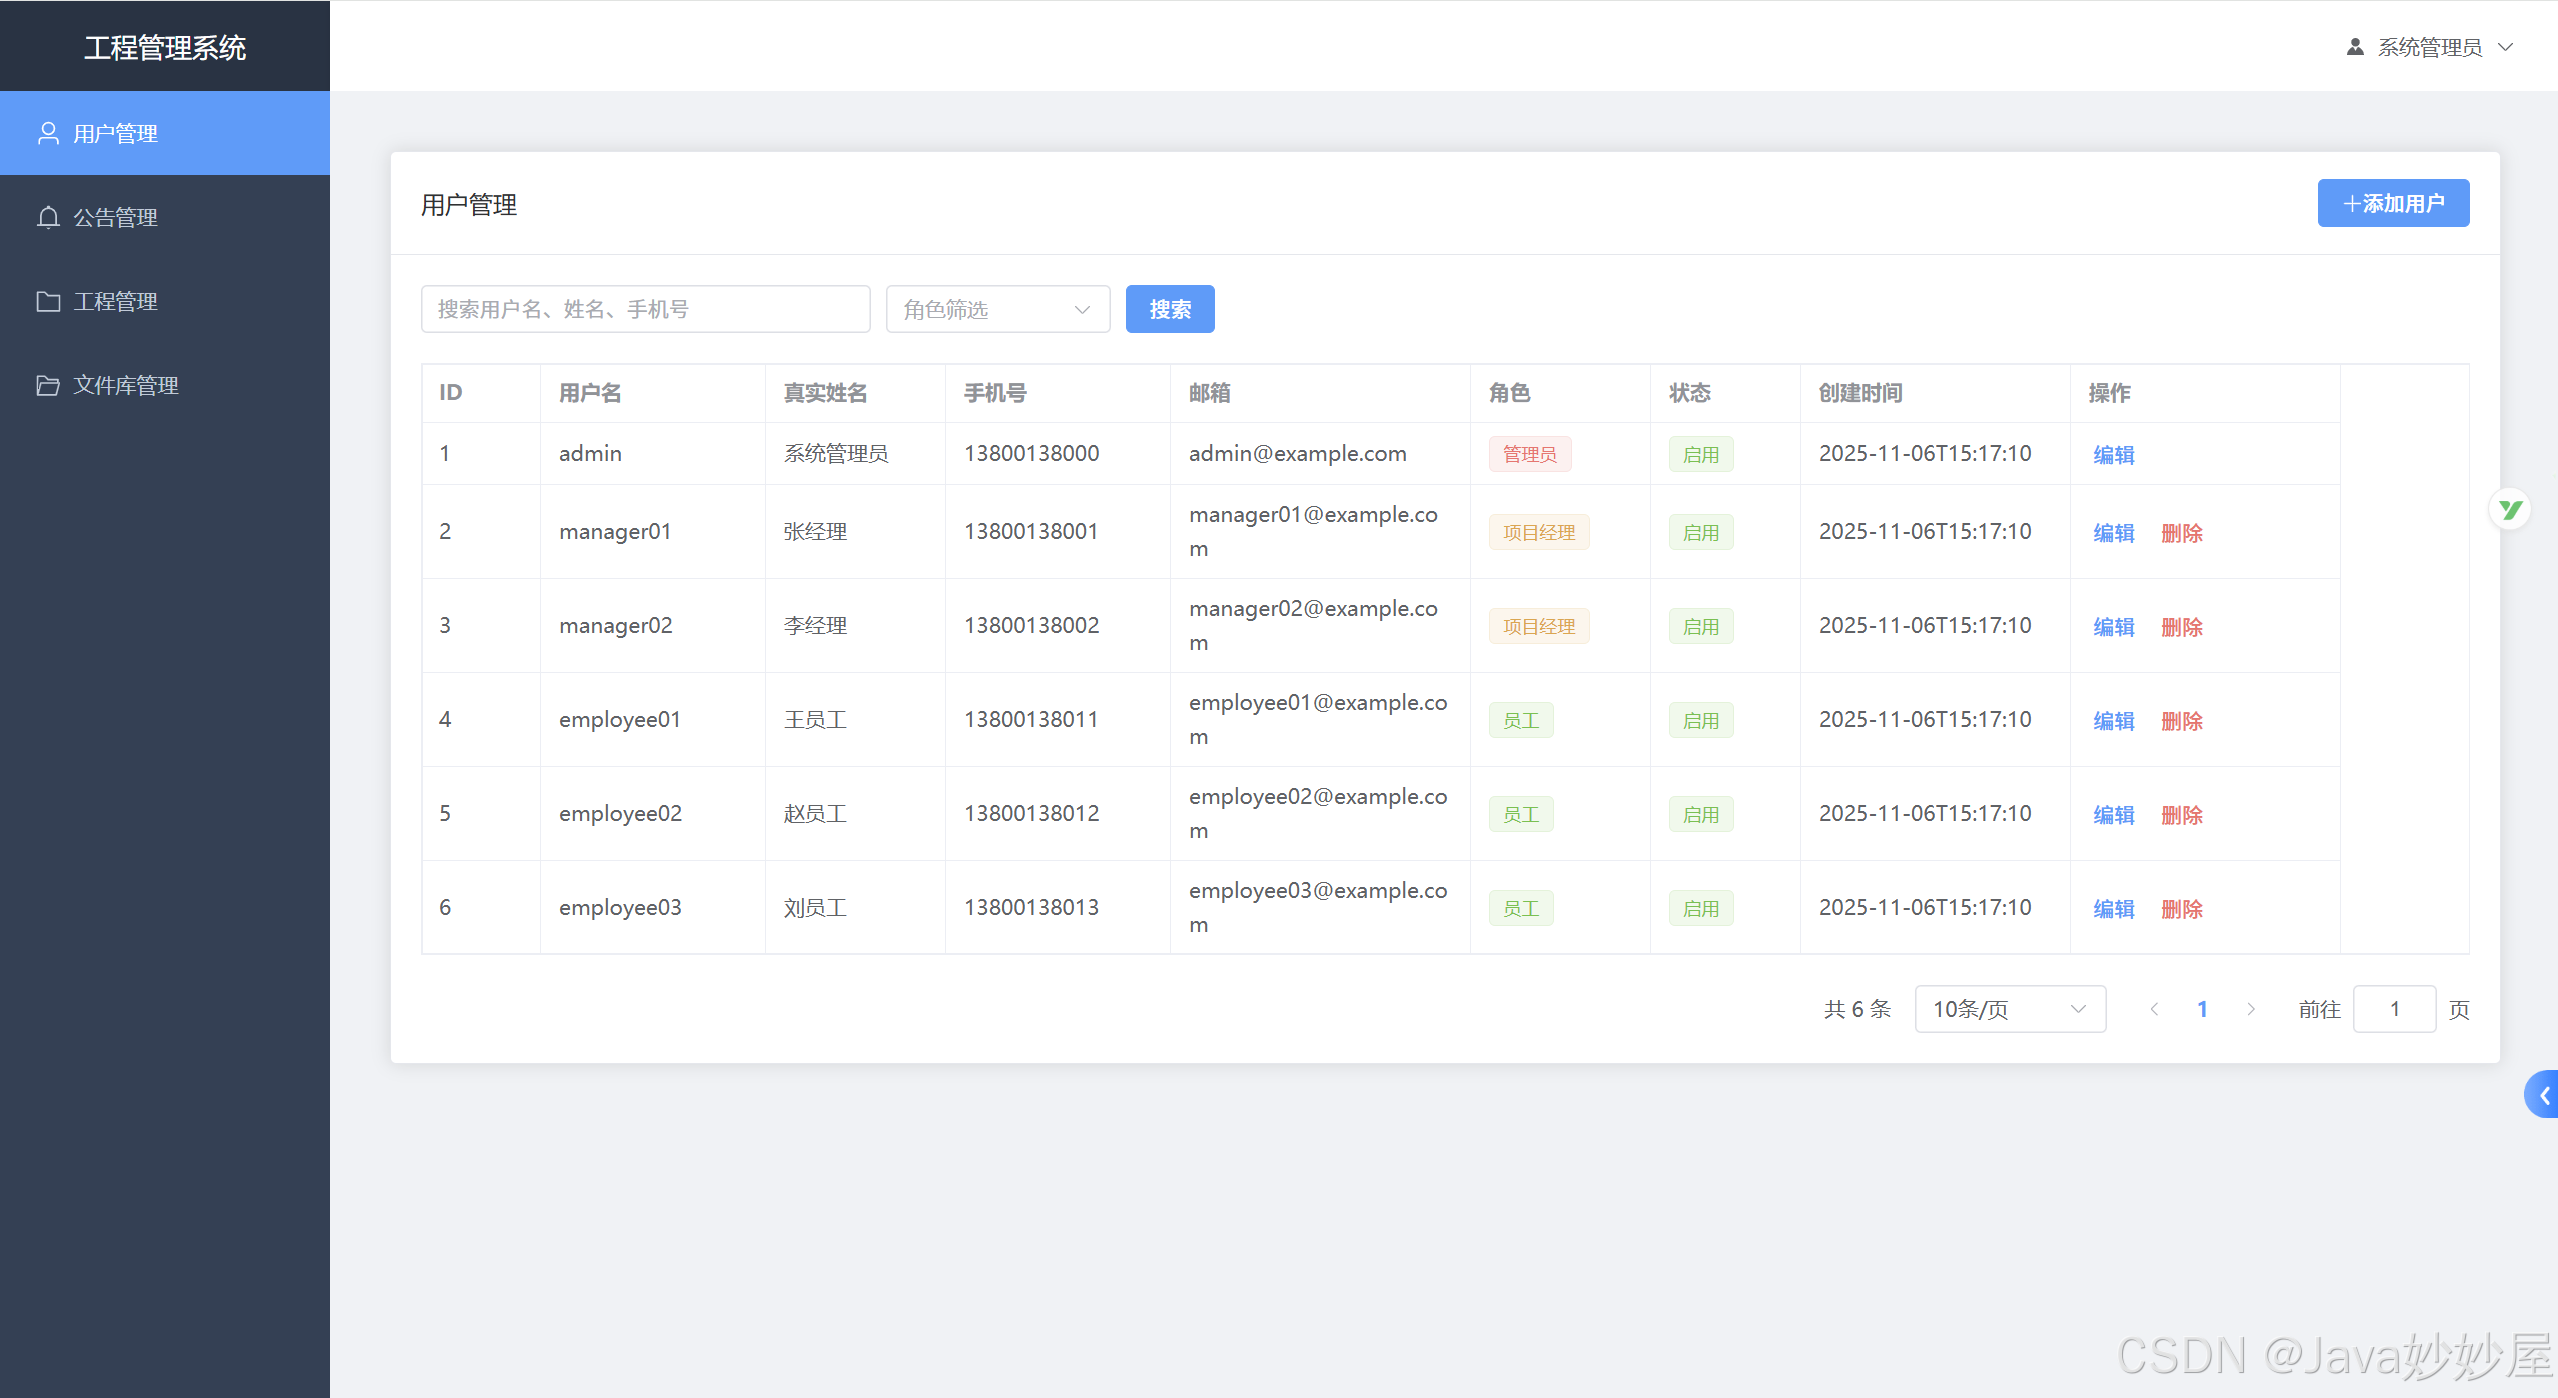Delete the employee01 user
2558x1398 pixels.
[2182, 720]
